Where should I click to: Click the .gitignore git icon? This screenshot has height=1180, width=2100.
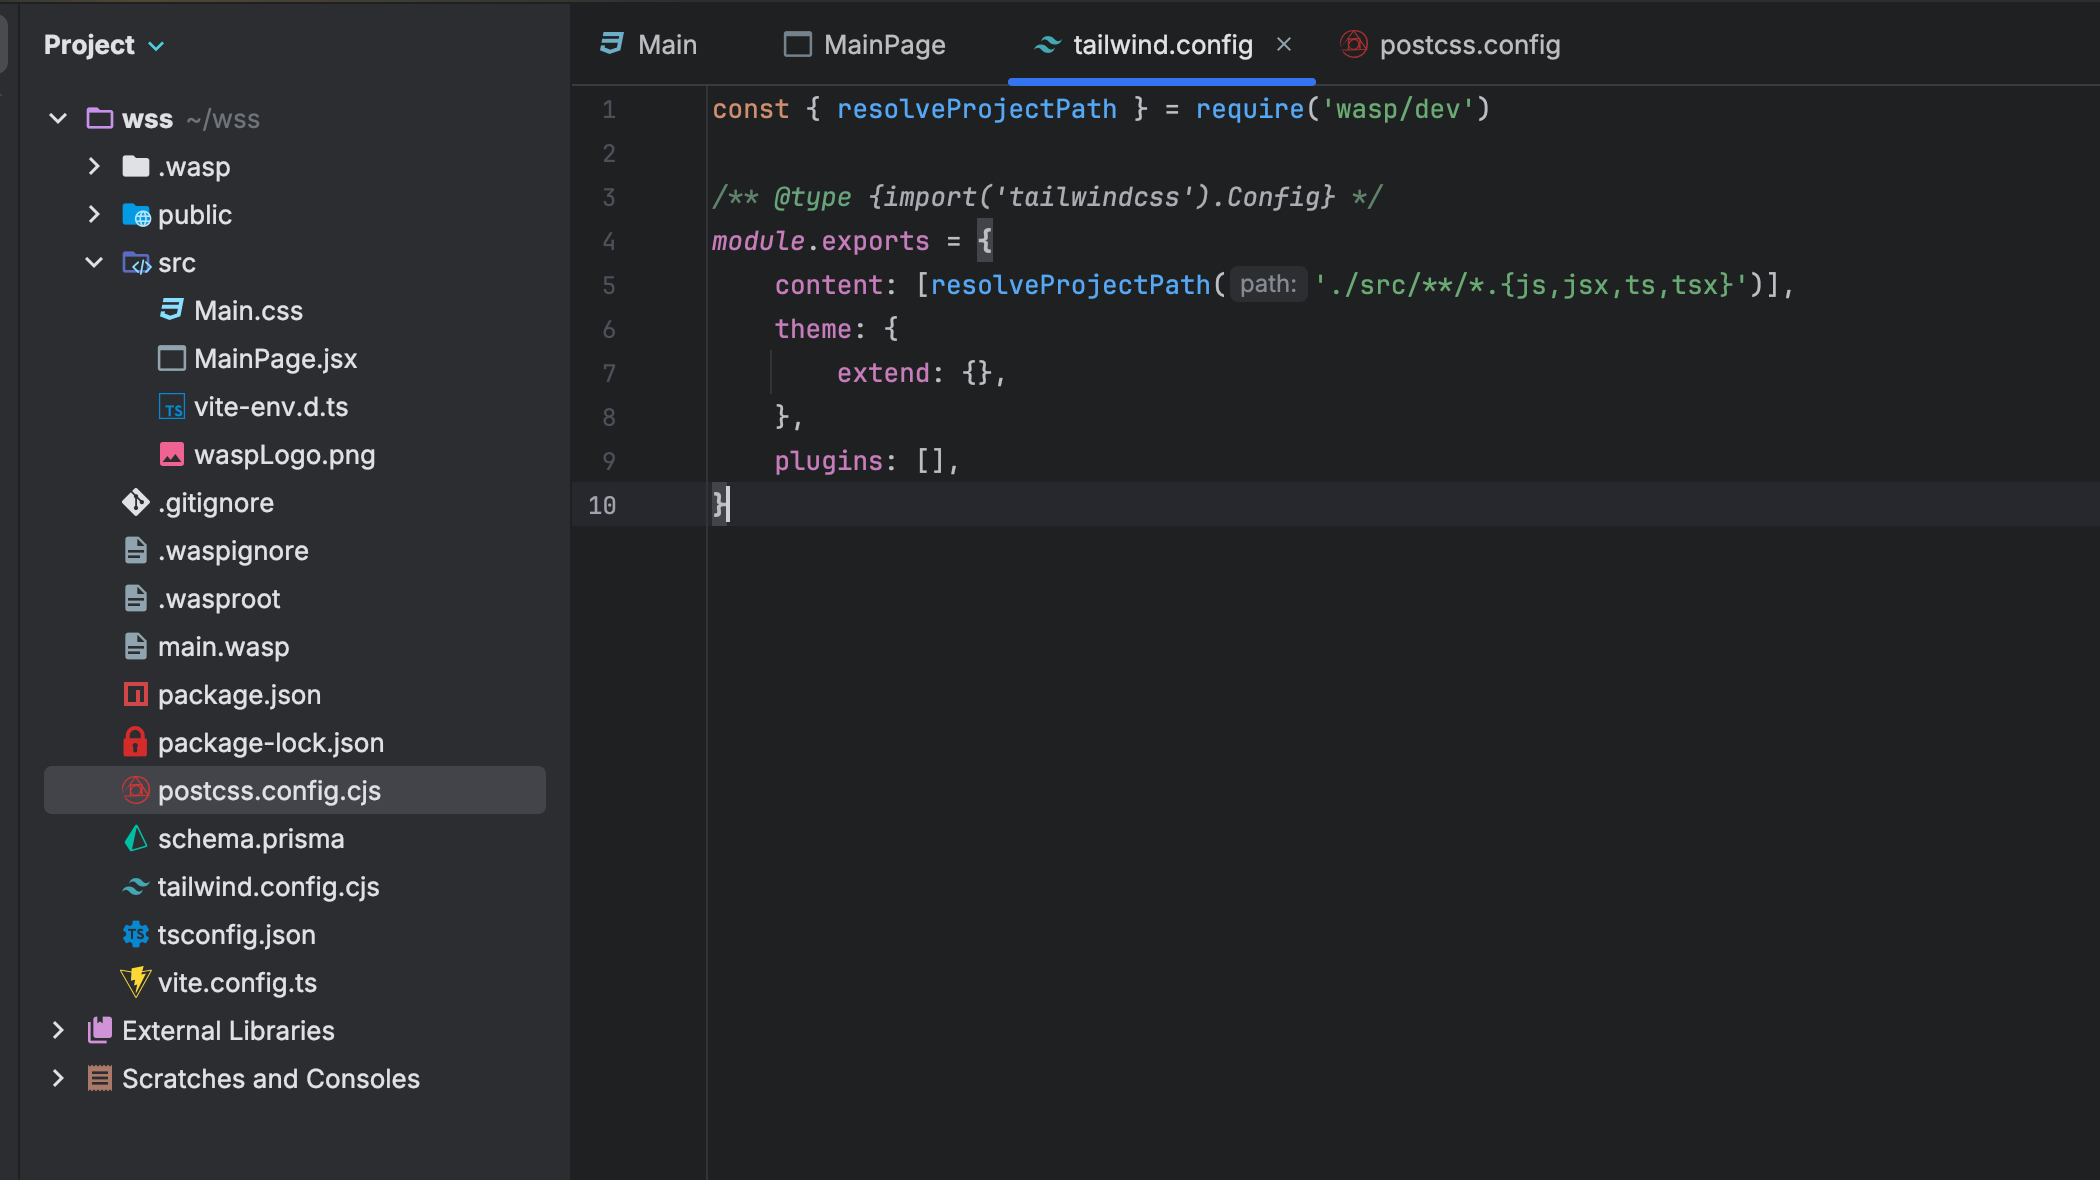pos(136,502)
